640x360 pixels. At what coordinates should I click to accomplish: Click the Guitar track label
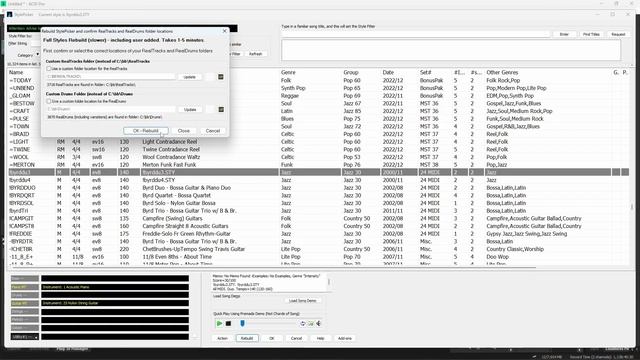point(24,303)
